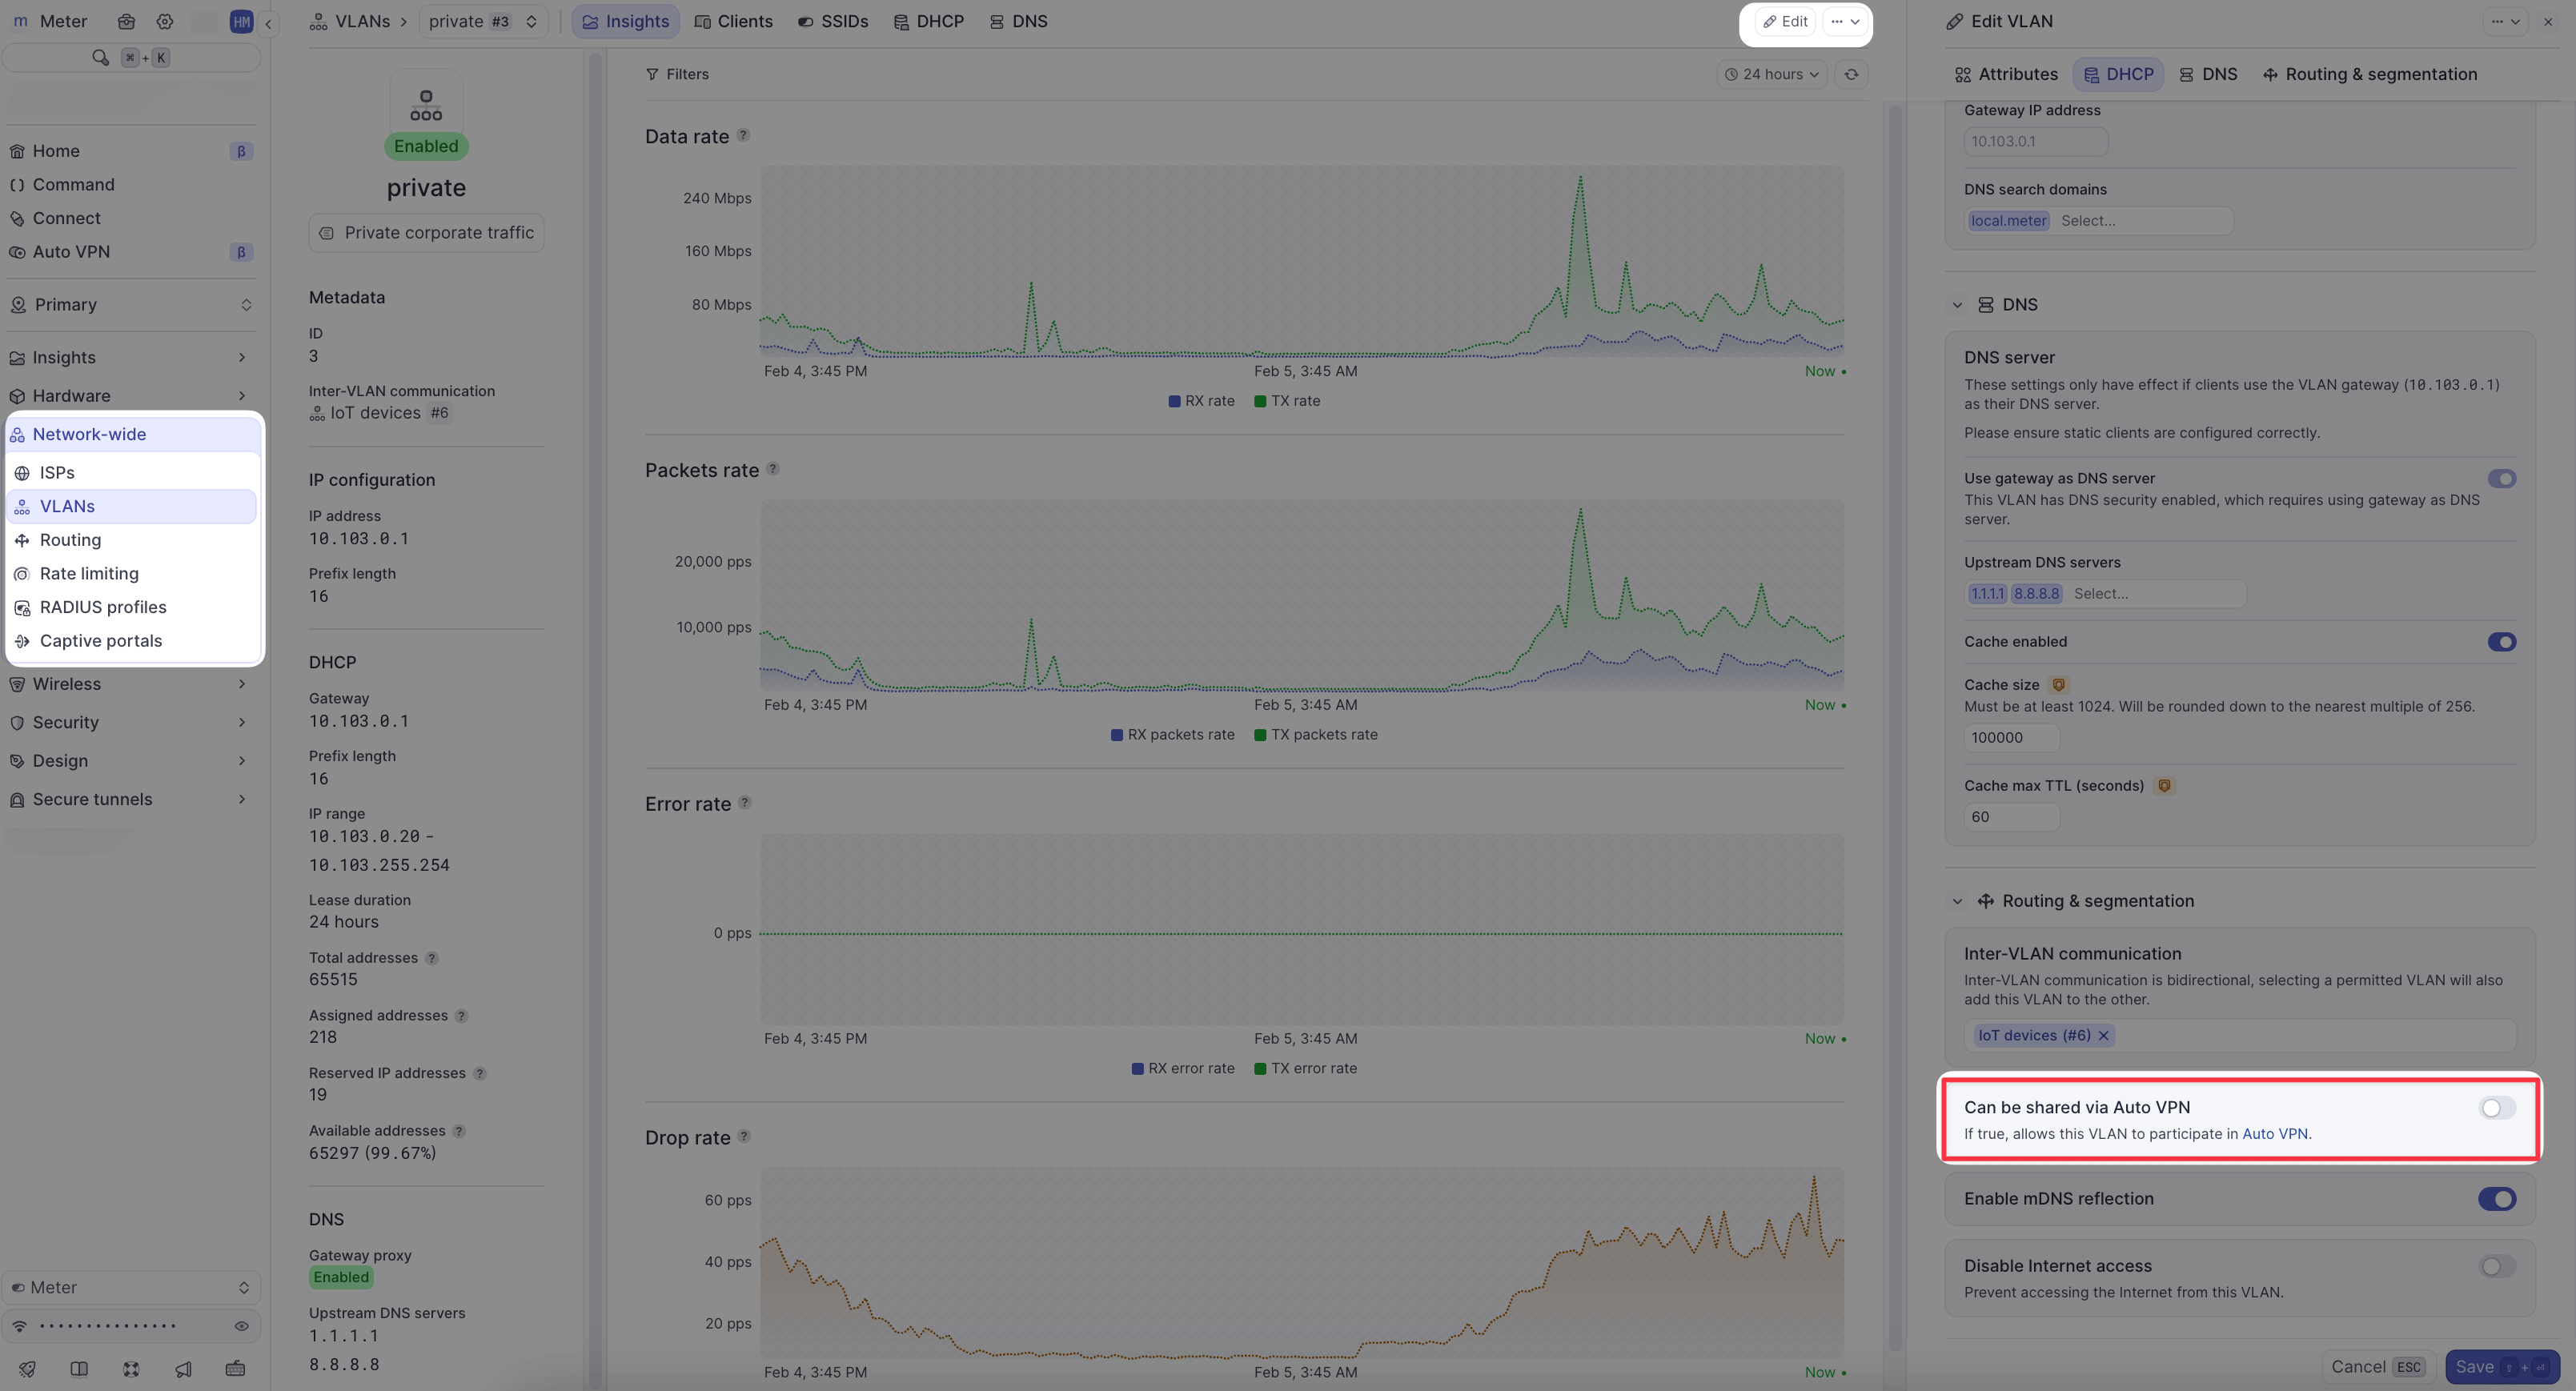
Task: Switch to the Clients tab
Action: [733, 21]
